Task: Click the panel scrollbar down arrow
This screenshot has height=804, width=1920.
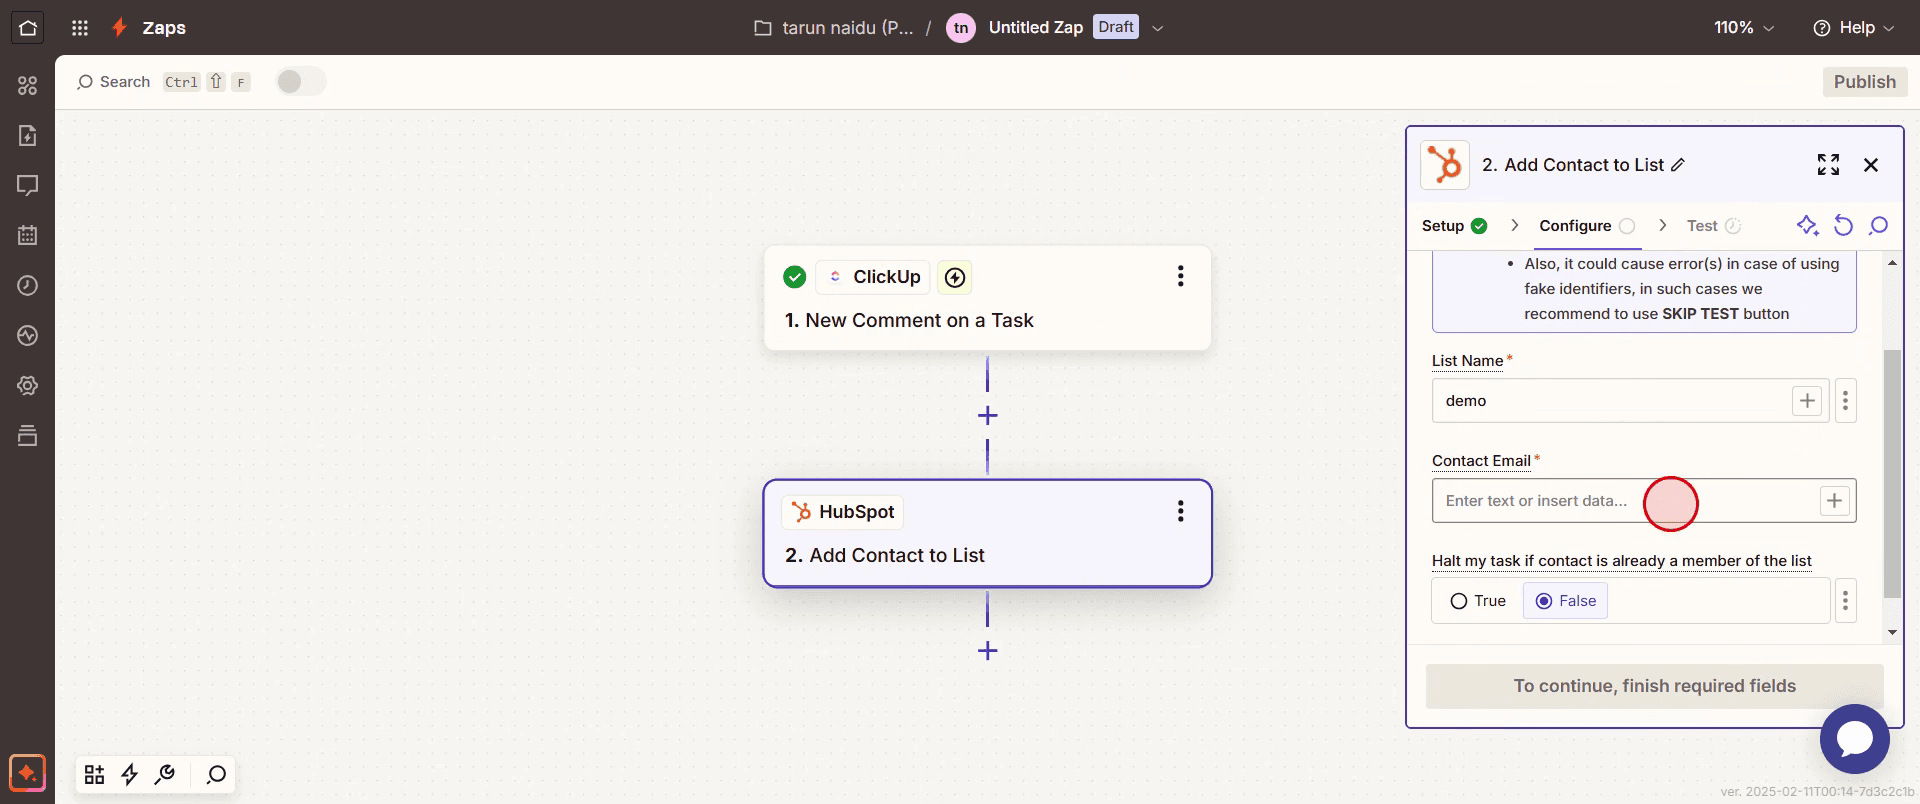Action: point(1892,632)
